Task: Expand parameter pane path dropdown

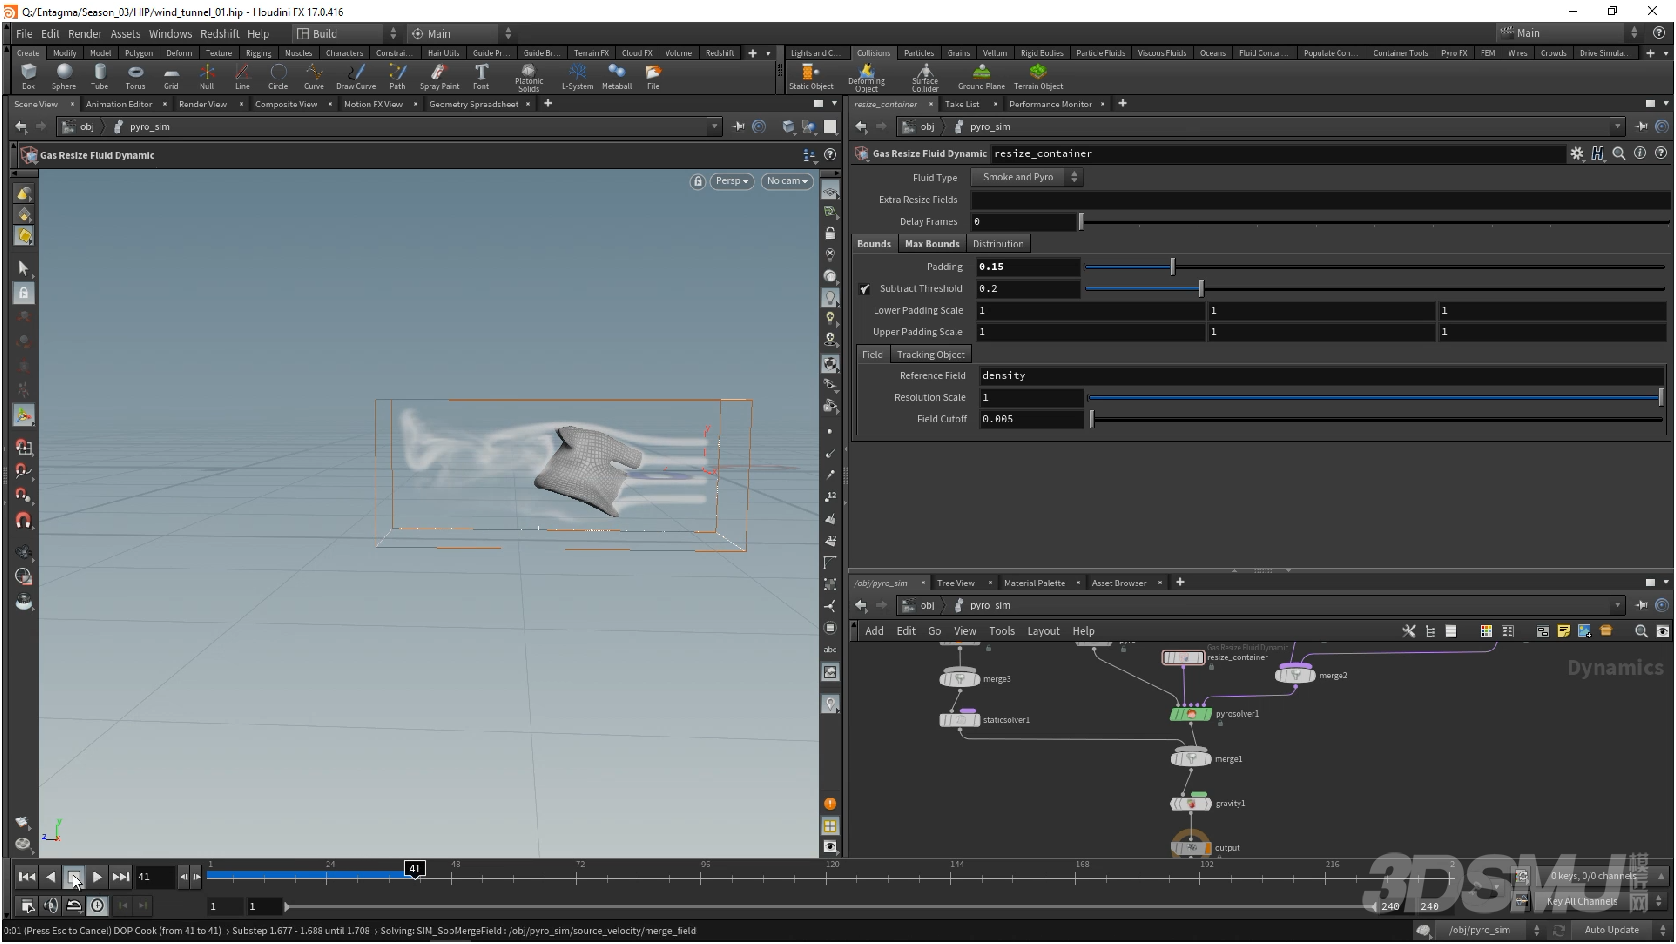Action: (x=1618, y=127)
